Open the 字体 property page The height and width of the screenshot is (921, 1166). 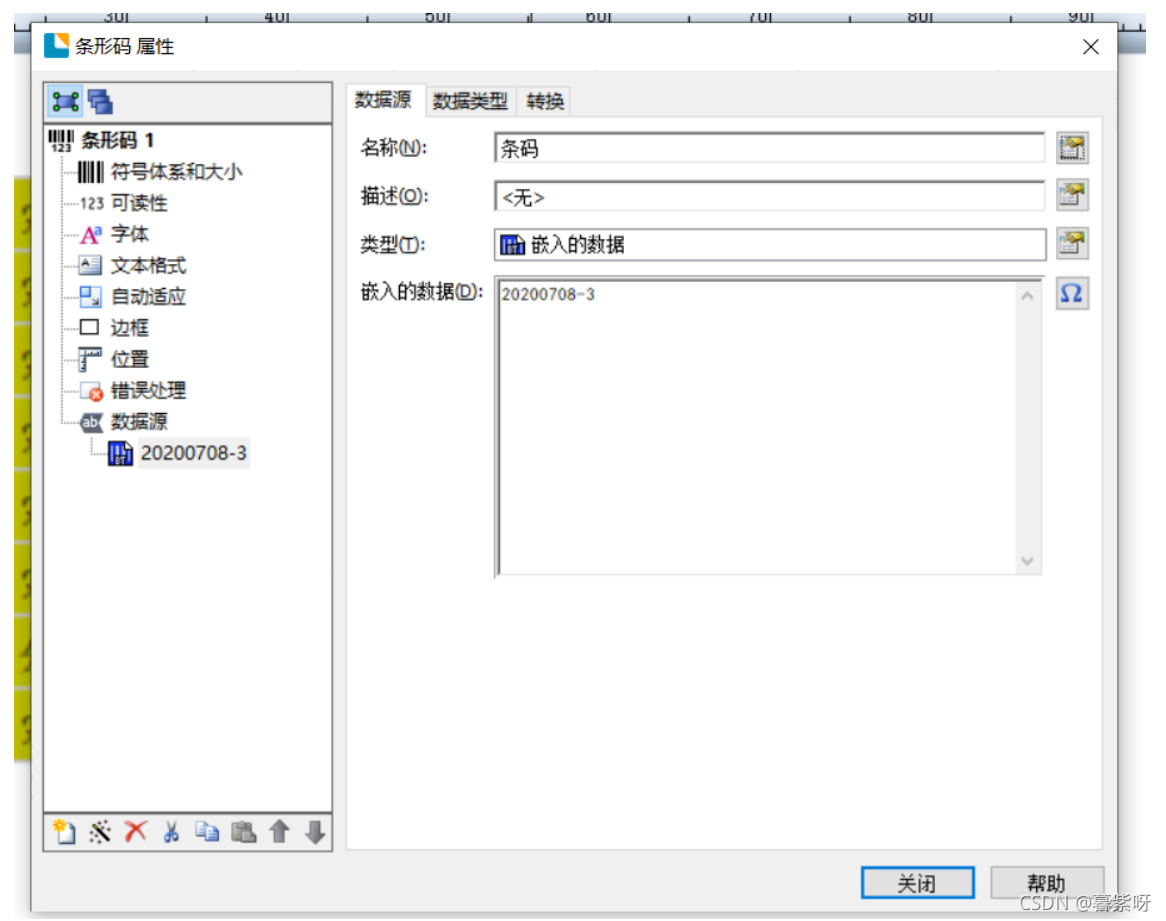pos(129,234)
